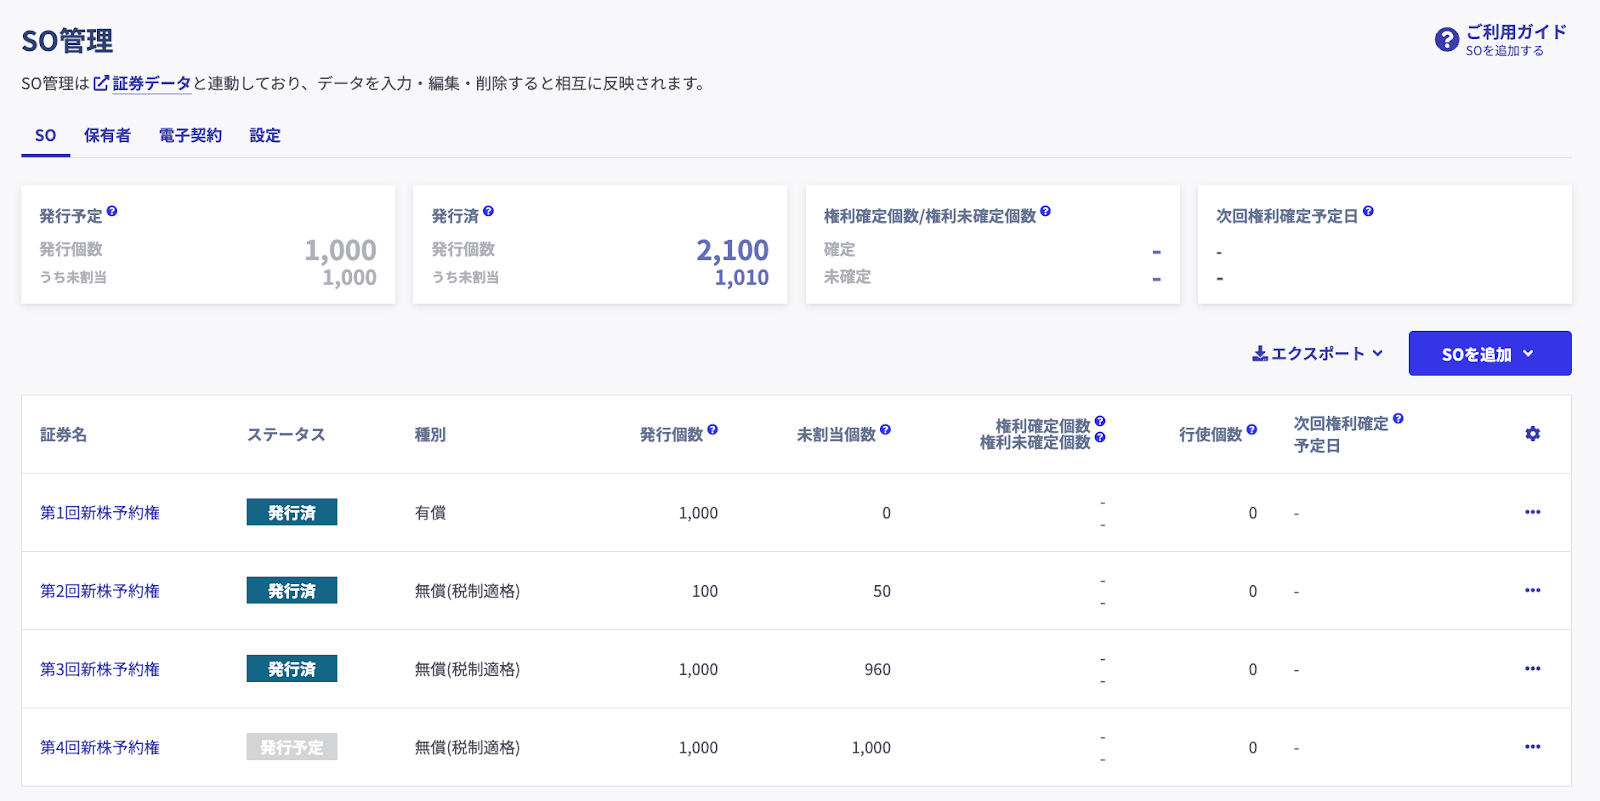Image resolution: width=1600 pixels, height=801 pixels.
Task: Click the 証券名 column header
Action: [x=63, y=435]
